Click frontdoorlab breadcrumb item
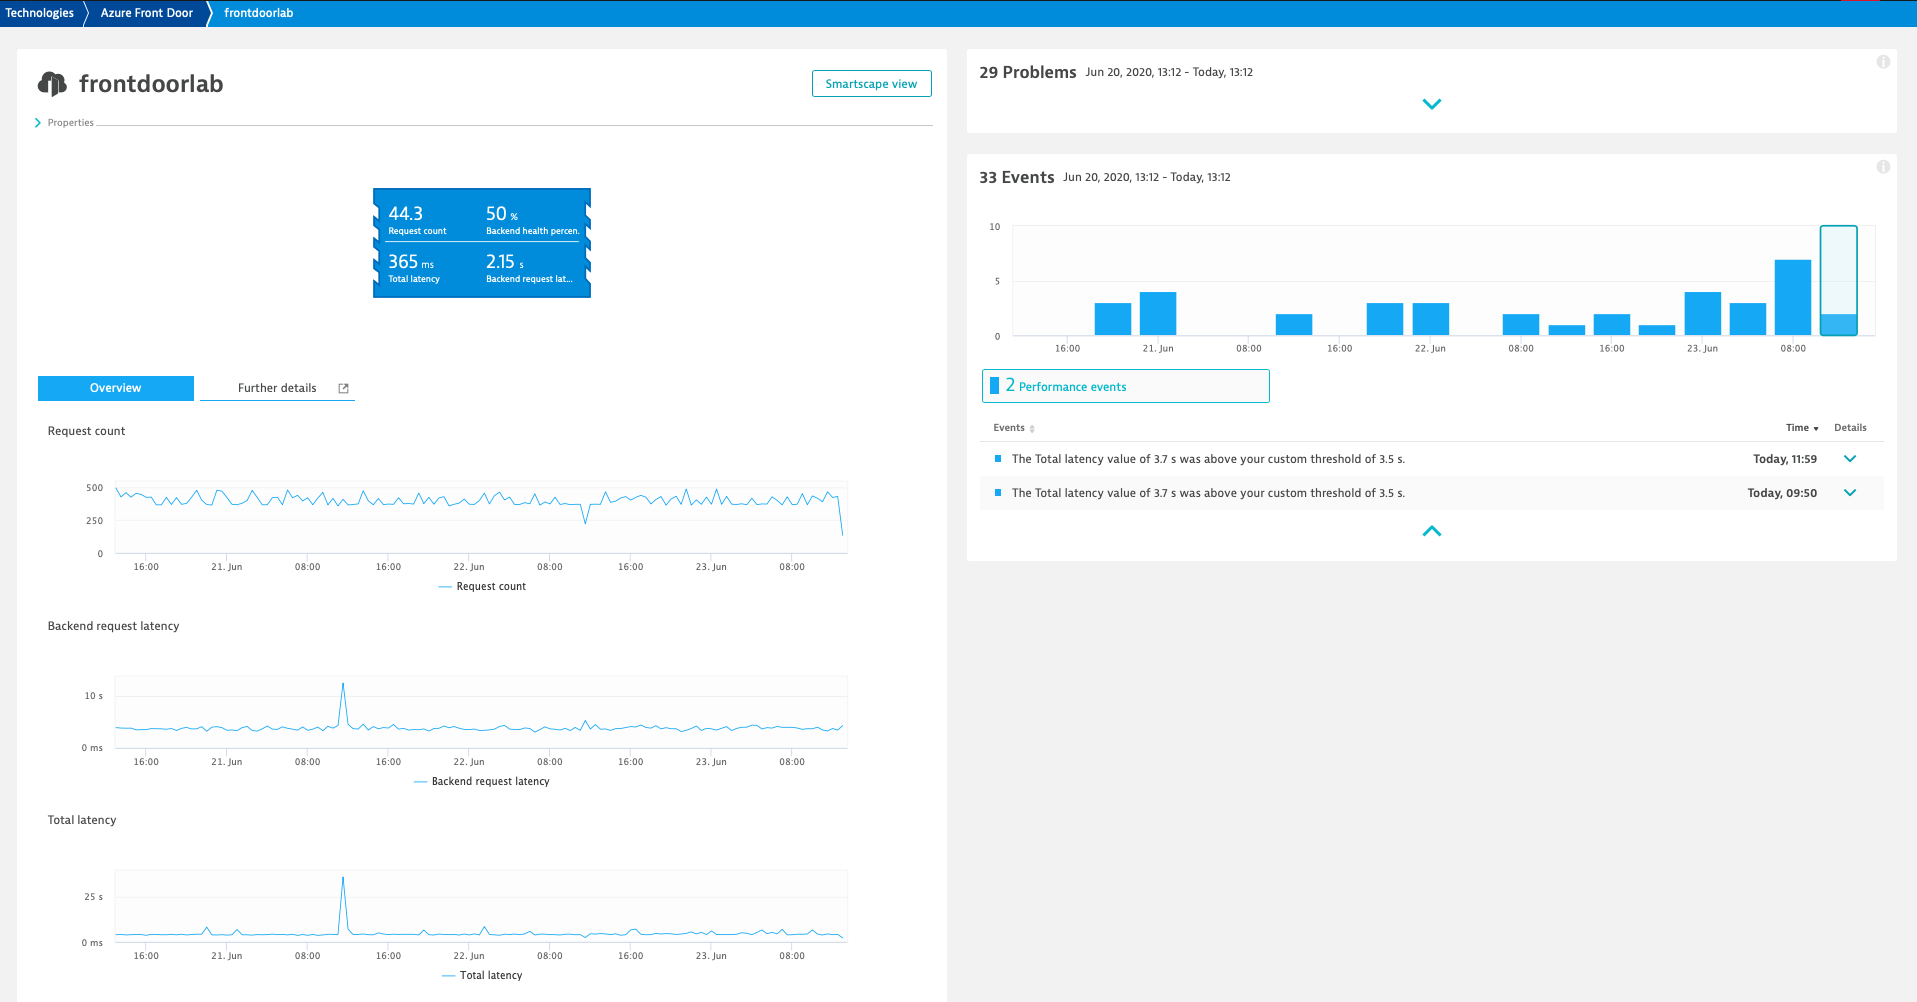The height and width of the screenshot is (1002, 1917). tap(259, 13)
